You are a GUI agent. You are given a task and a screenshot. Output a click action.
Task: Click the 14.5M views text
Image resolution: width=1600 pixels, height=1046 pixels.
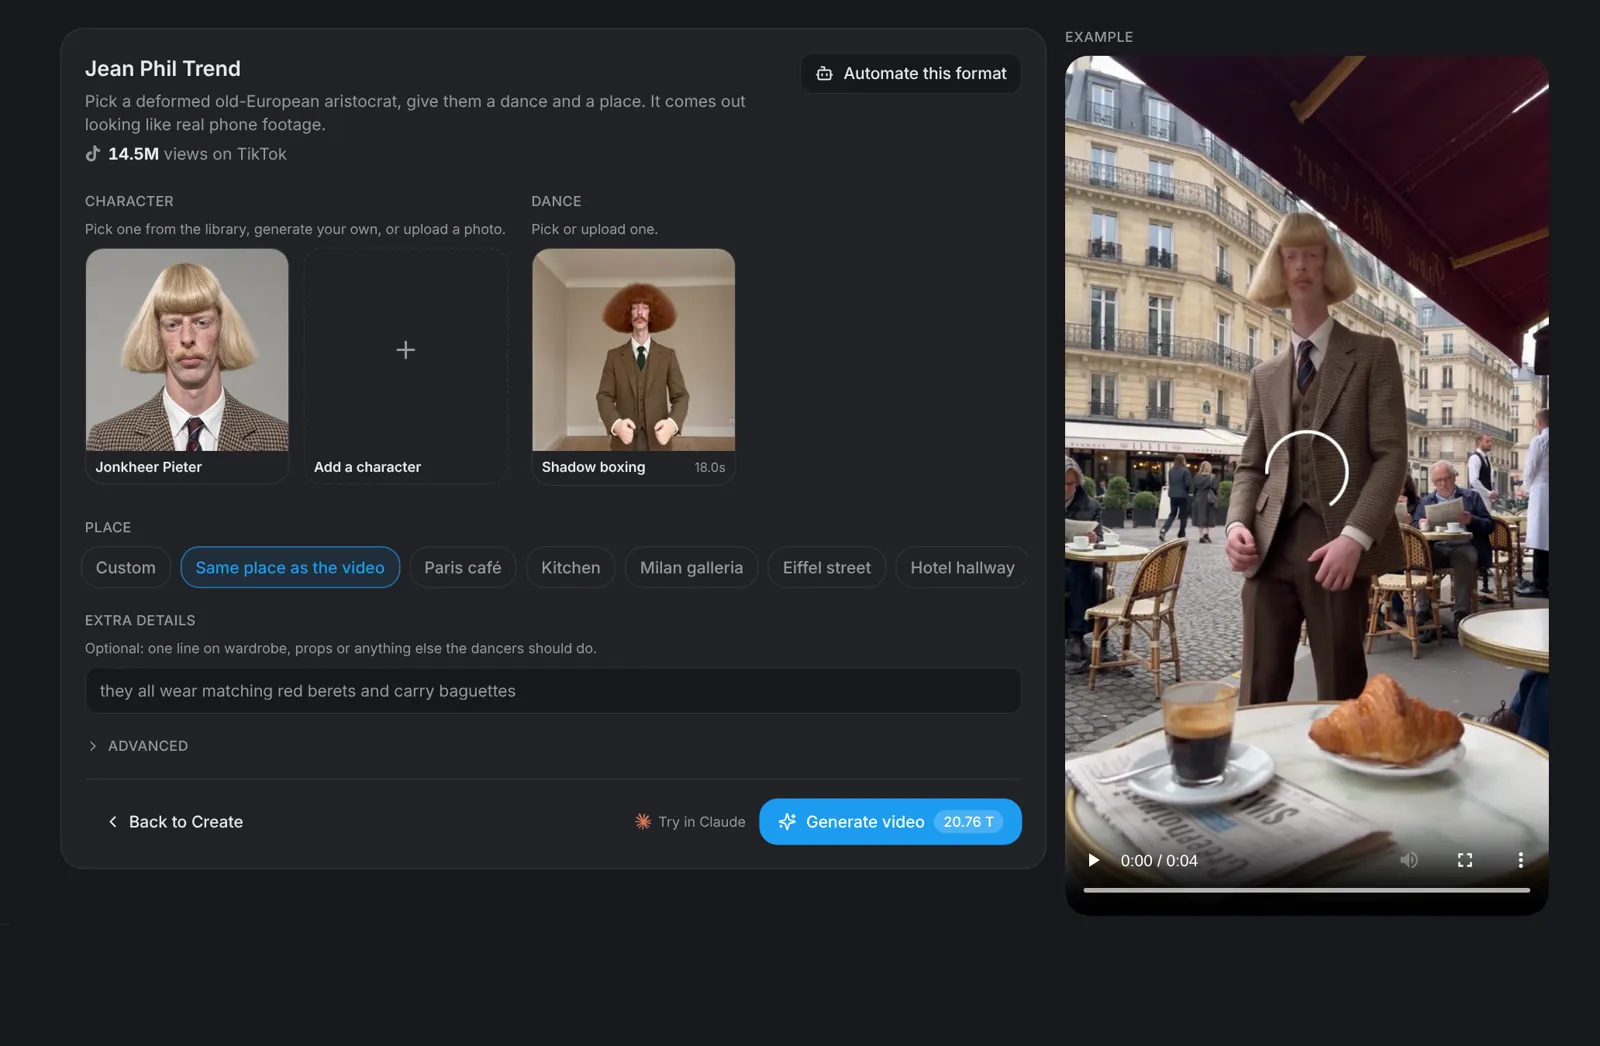[x=197, y=154]
